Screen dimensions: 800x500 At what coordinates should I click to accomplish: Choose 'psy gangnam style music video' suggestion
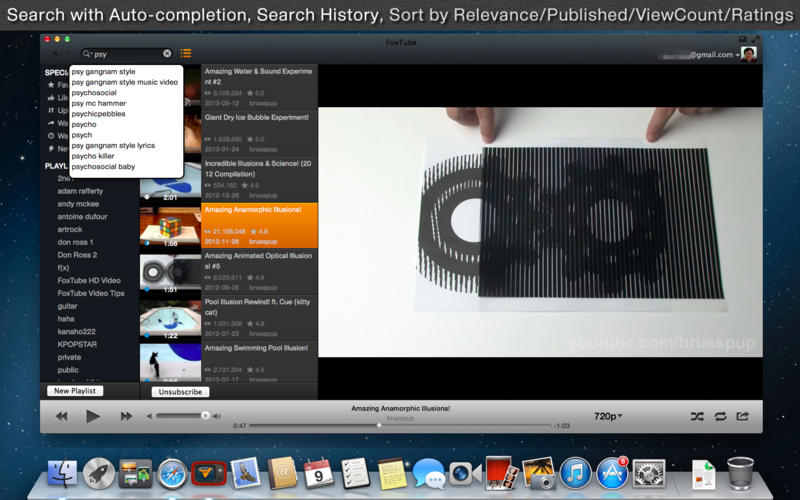[126, 82]
